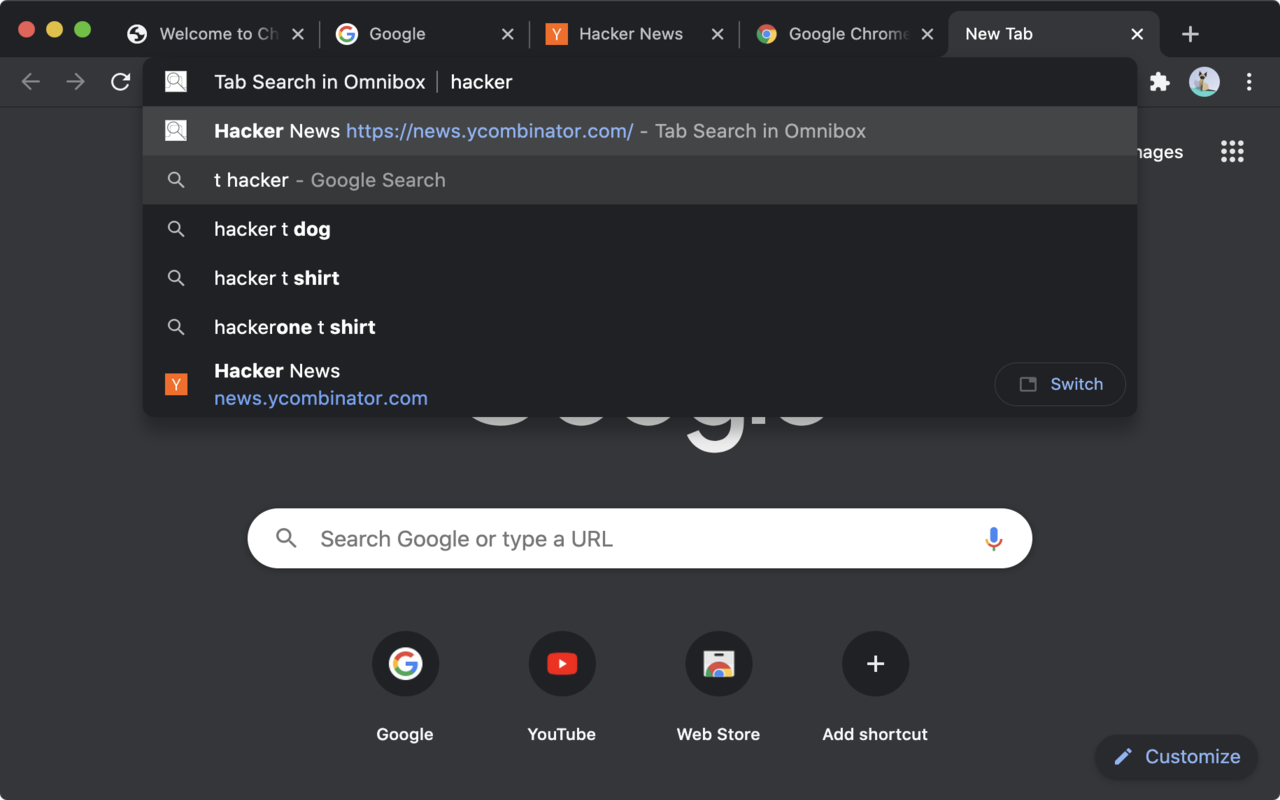Add a new tab with plus button
The width and height of the screenshot is (1280, 800).
tap(1190, 34)
